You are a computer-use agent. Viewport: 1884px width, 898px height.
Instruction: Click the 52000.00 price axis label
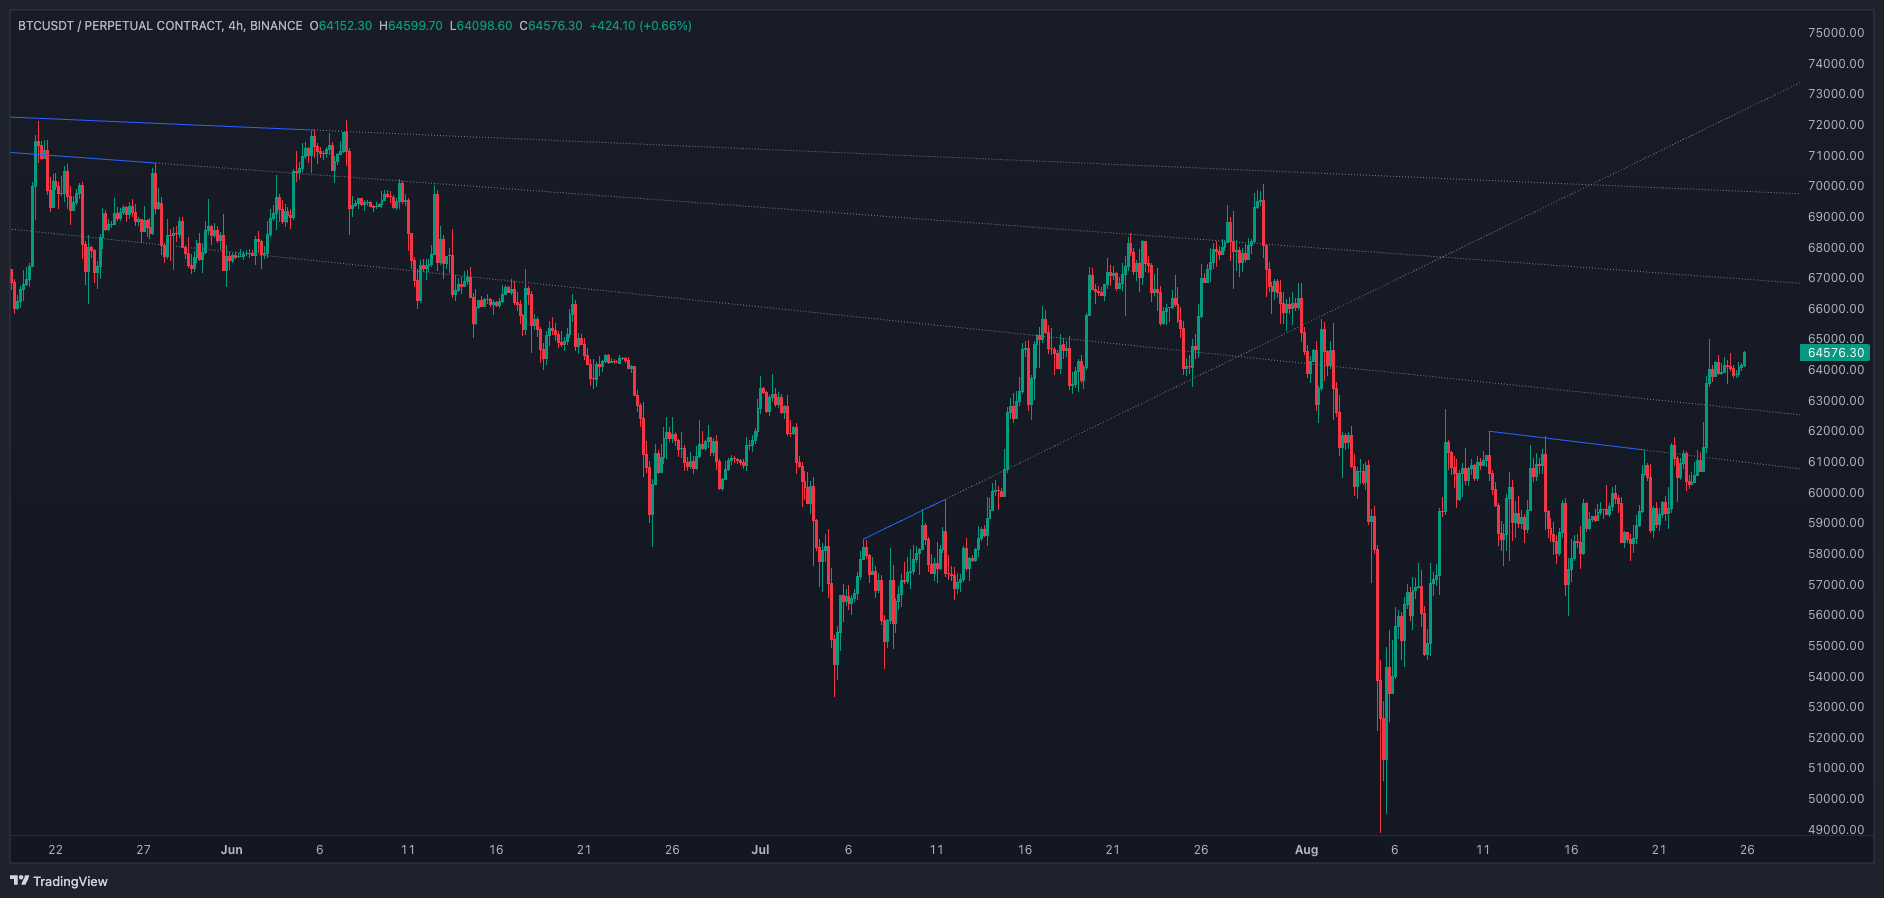1836,738
